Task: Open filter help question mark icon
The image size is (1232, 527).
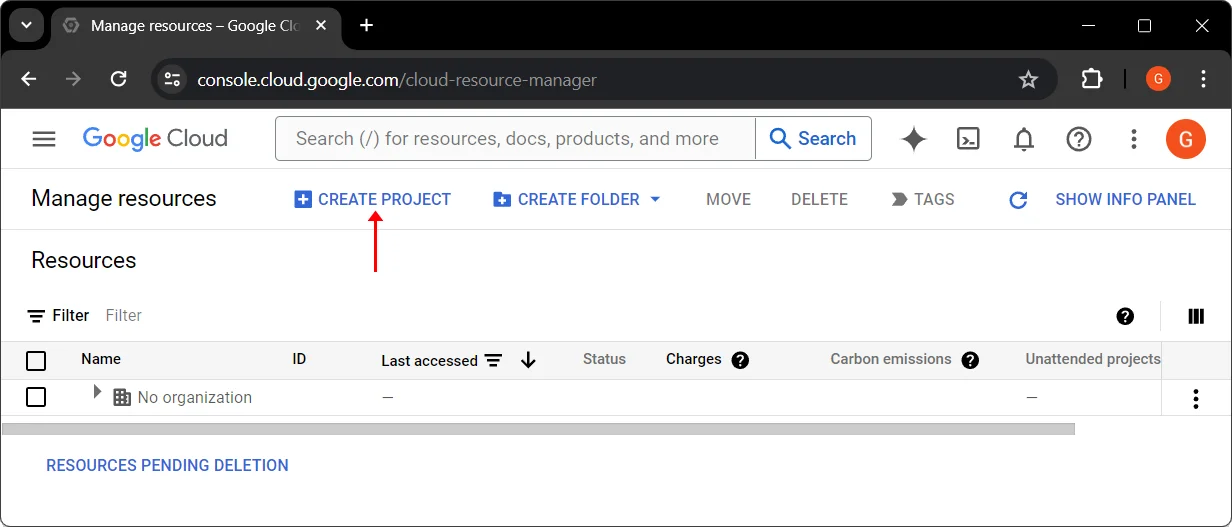Action: click(x=1125, y=316)
